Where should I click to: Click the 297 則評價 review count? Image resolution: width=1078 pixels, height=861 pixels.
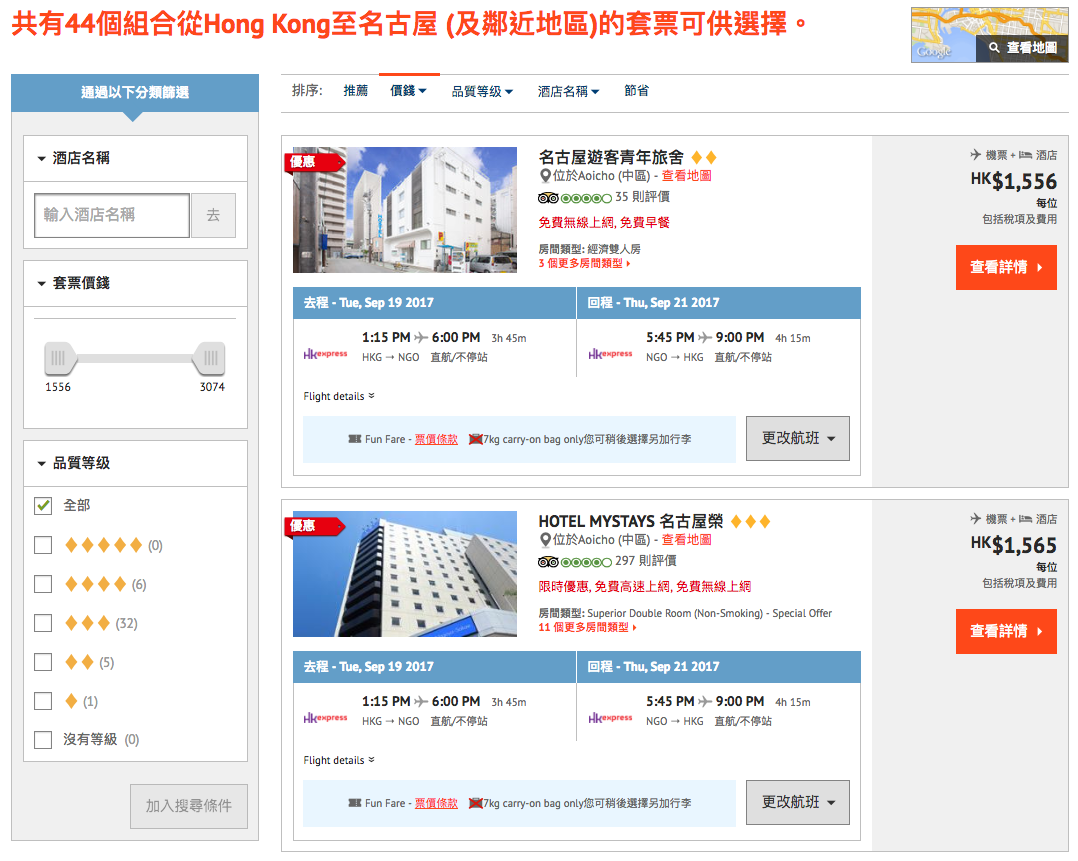(x=646, y=561)
